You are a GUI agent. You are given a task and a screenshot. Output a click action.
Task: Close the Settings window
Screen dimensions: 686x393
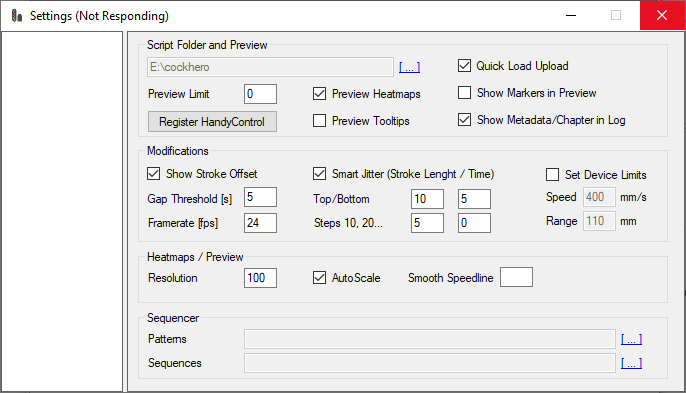click(x=662, y=15)
